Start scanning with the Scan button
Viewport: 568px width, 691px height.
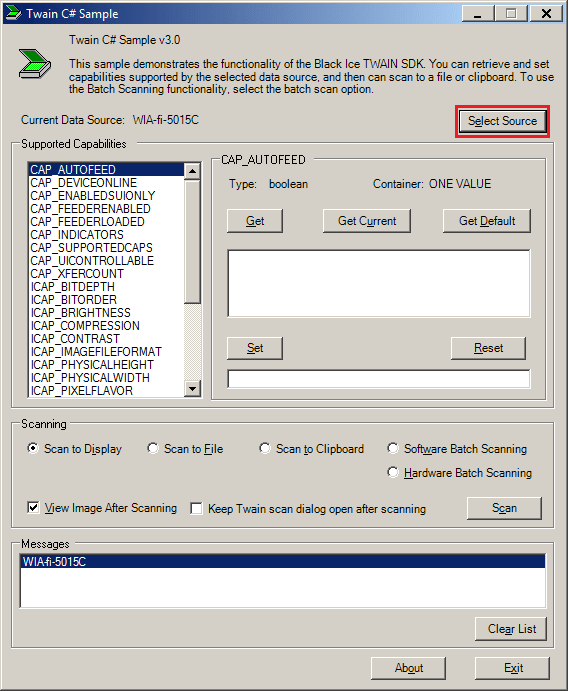504,508
